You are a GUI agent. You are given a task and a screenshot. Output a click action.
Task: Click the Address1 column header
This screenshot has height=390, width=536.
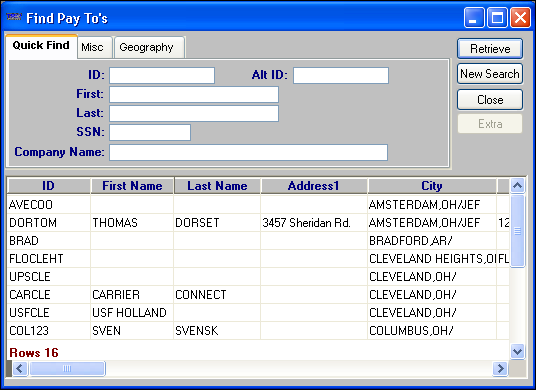pyautogui.click(x=314, y=186)
